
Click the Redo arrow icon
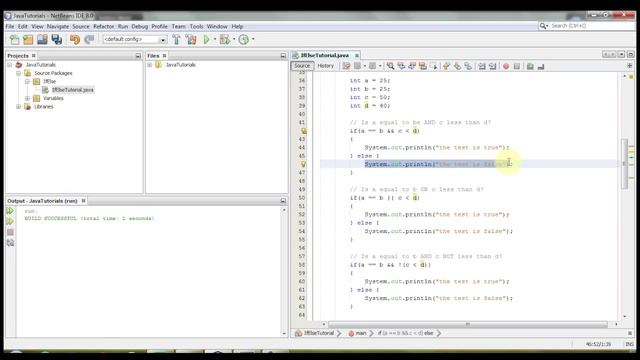[x=89, y=40]
